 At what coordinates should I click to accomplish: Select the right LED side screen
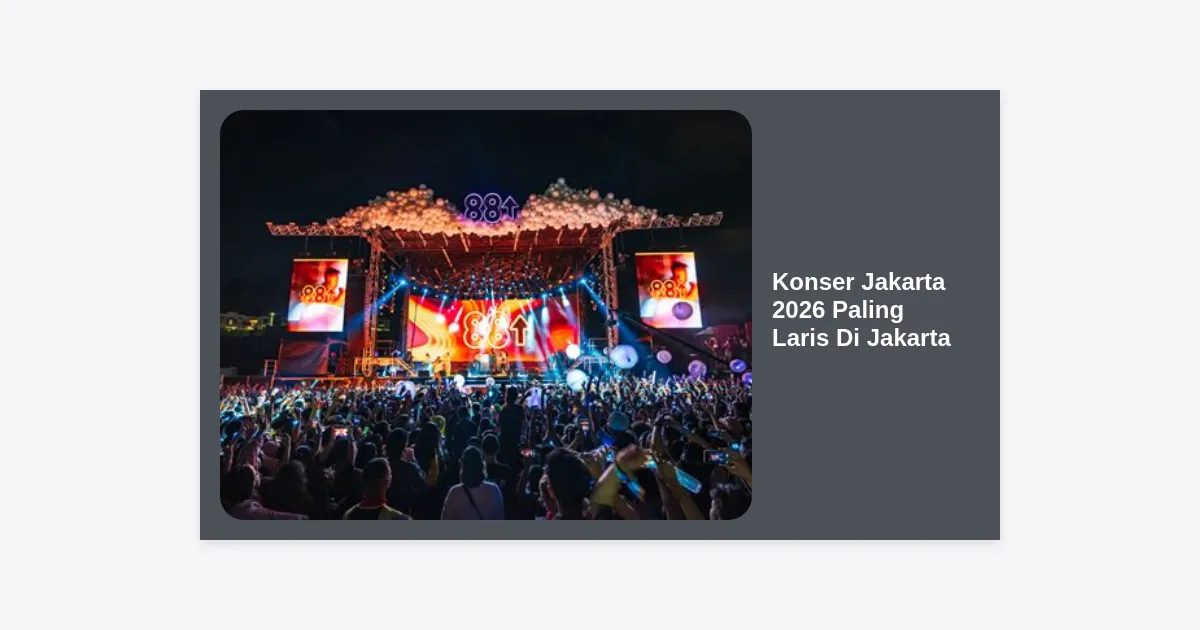pyautogui.click(x=669, y=290)
